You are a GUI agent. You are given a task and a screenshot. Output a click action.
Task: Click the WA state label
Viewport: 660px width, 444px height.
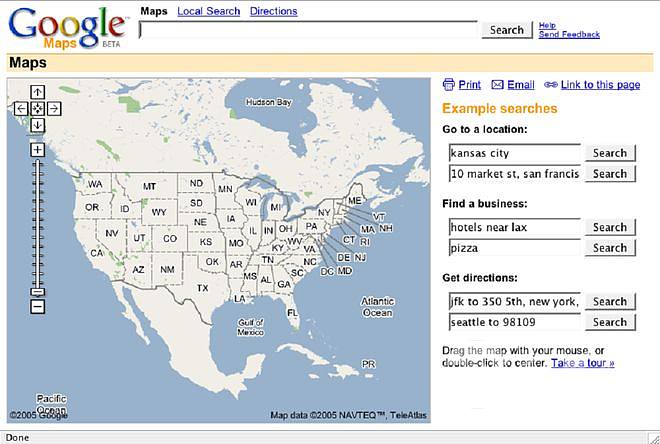tap(95, 184)
